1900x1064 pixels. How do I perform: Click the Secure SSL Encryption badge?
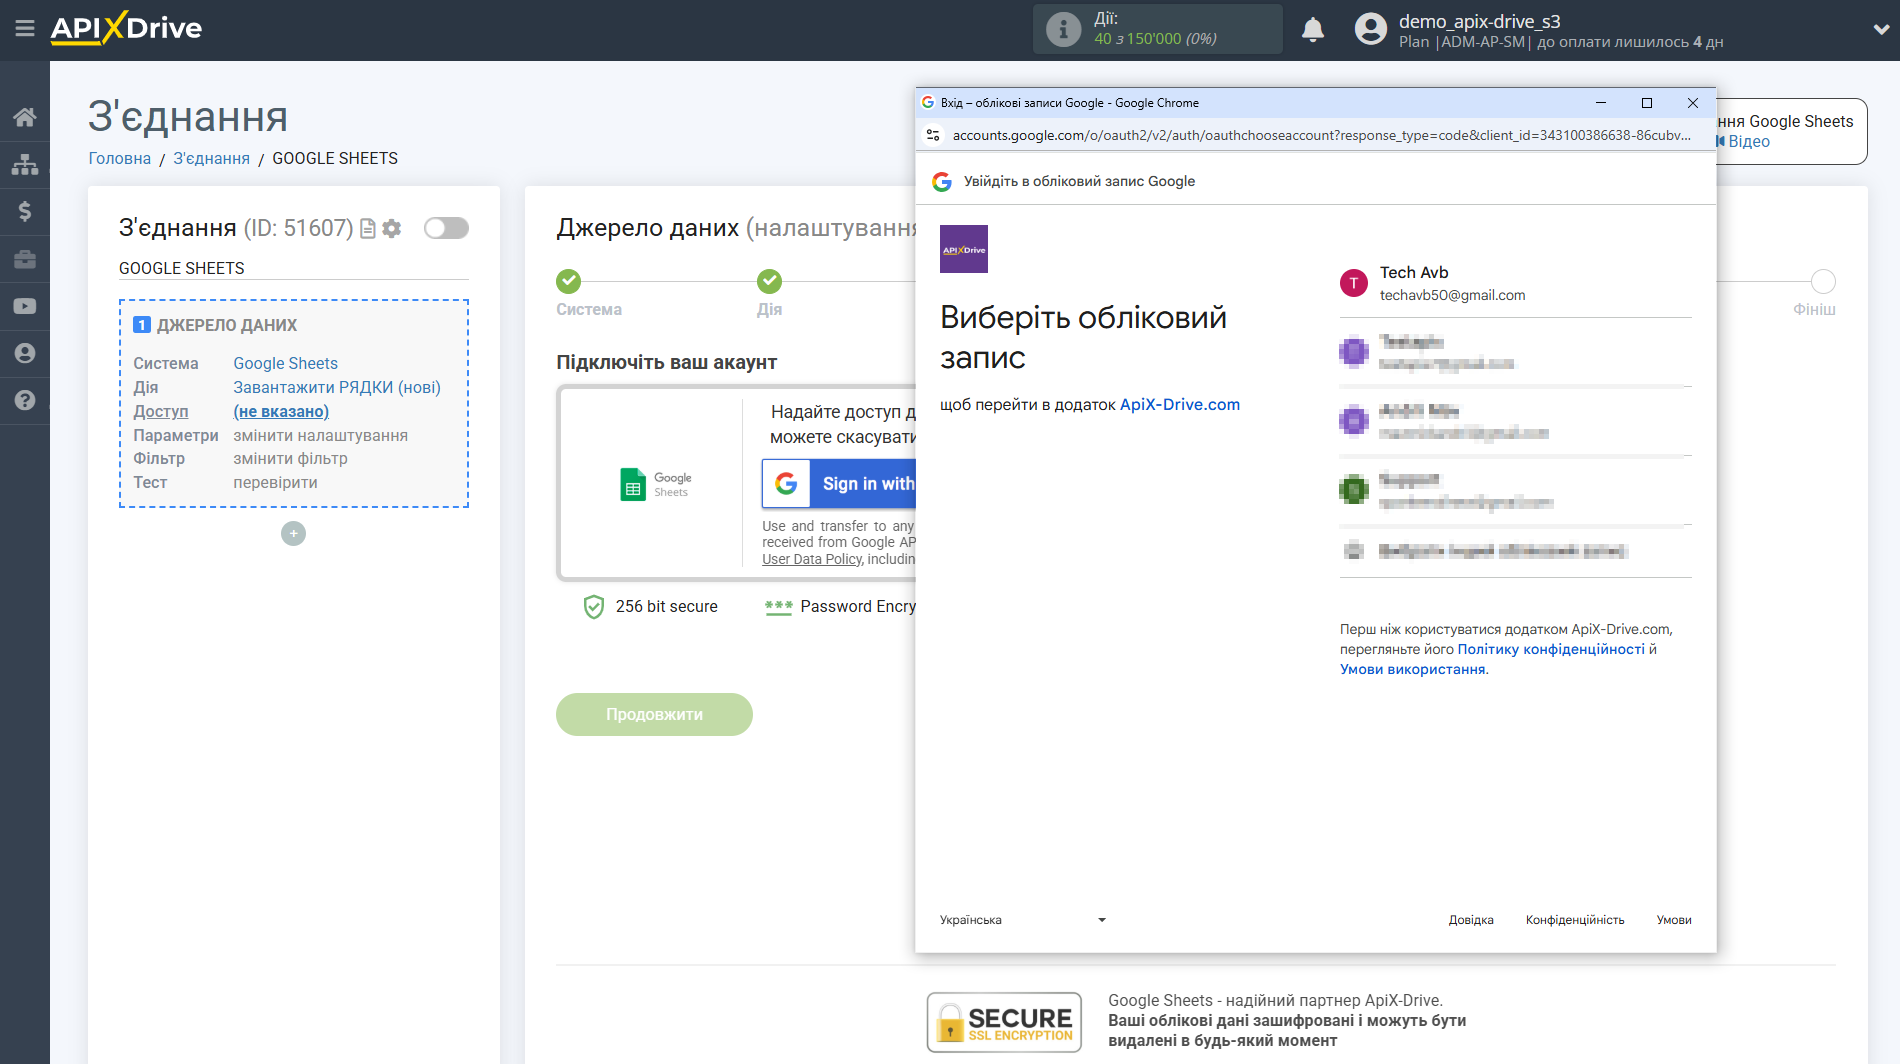point(1004,1022)
